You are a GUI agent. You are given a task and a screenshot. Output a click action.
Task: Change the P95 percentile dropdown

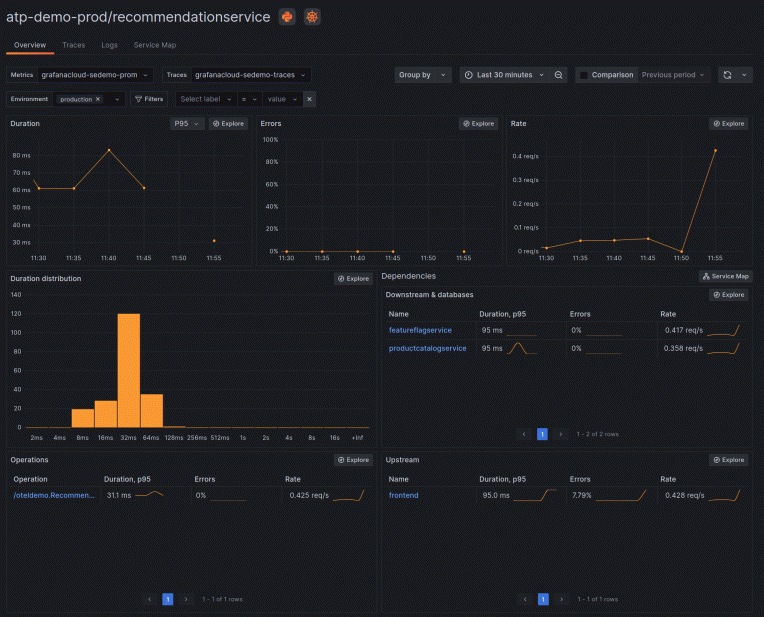(187, 124)
